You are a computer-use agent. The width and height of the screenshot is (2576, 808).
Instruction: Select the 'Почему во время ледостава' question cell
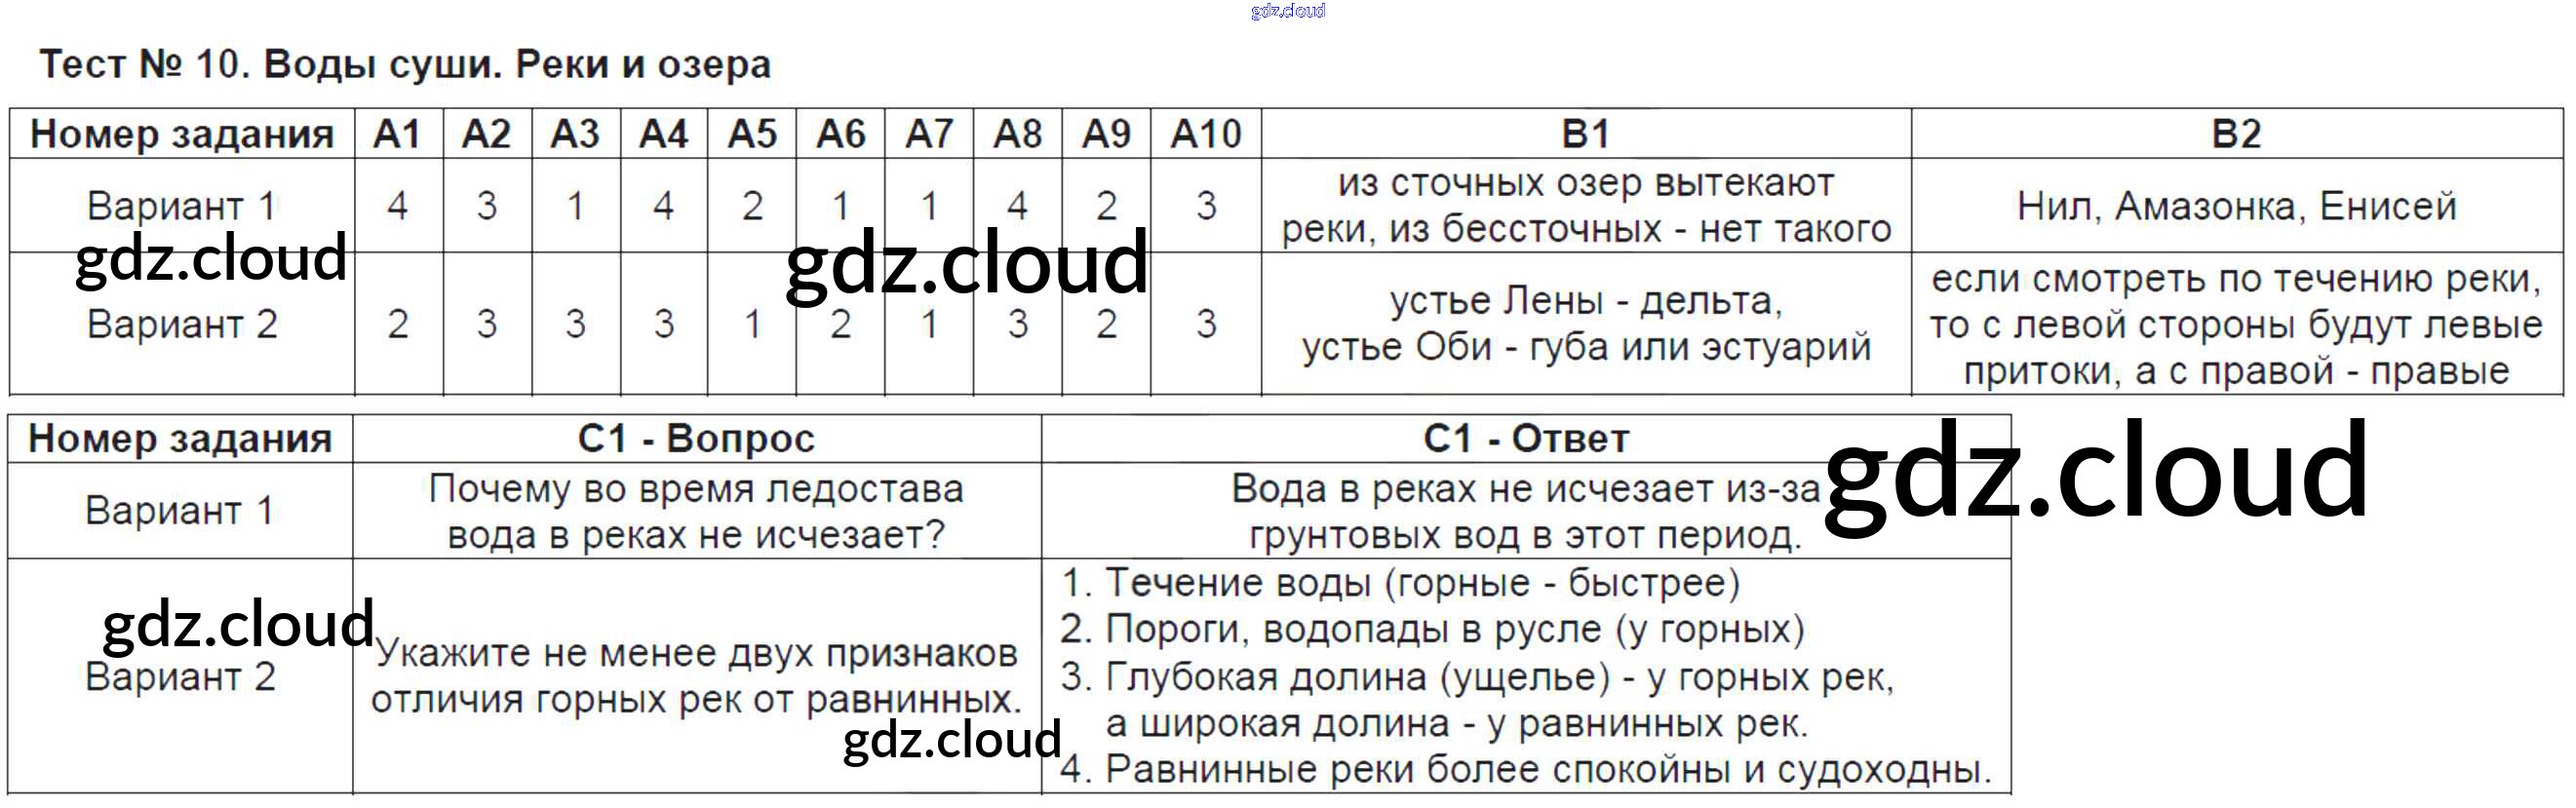696,511
